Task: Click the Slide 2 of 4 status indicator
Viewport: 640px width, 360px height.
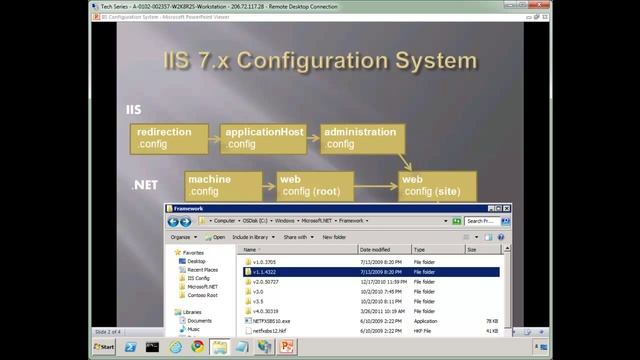Action: 108,332
